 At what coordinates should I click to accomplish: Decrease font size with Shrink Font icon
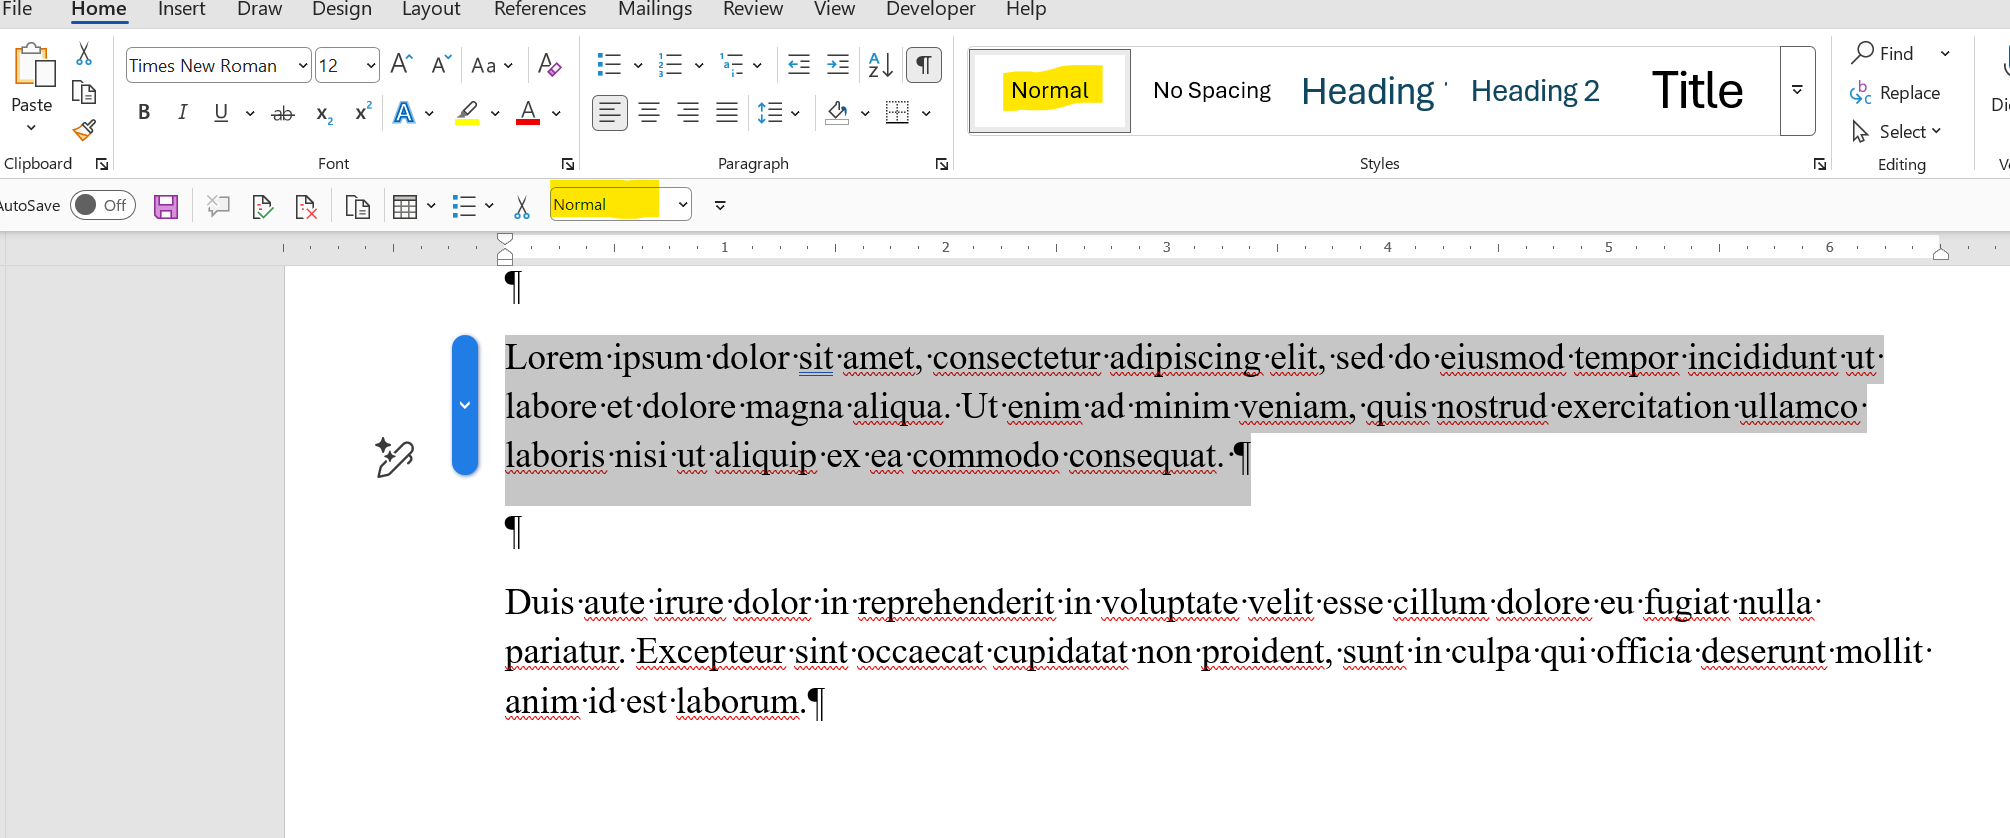click(x=441, y=65)
